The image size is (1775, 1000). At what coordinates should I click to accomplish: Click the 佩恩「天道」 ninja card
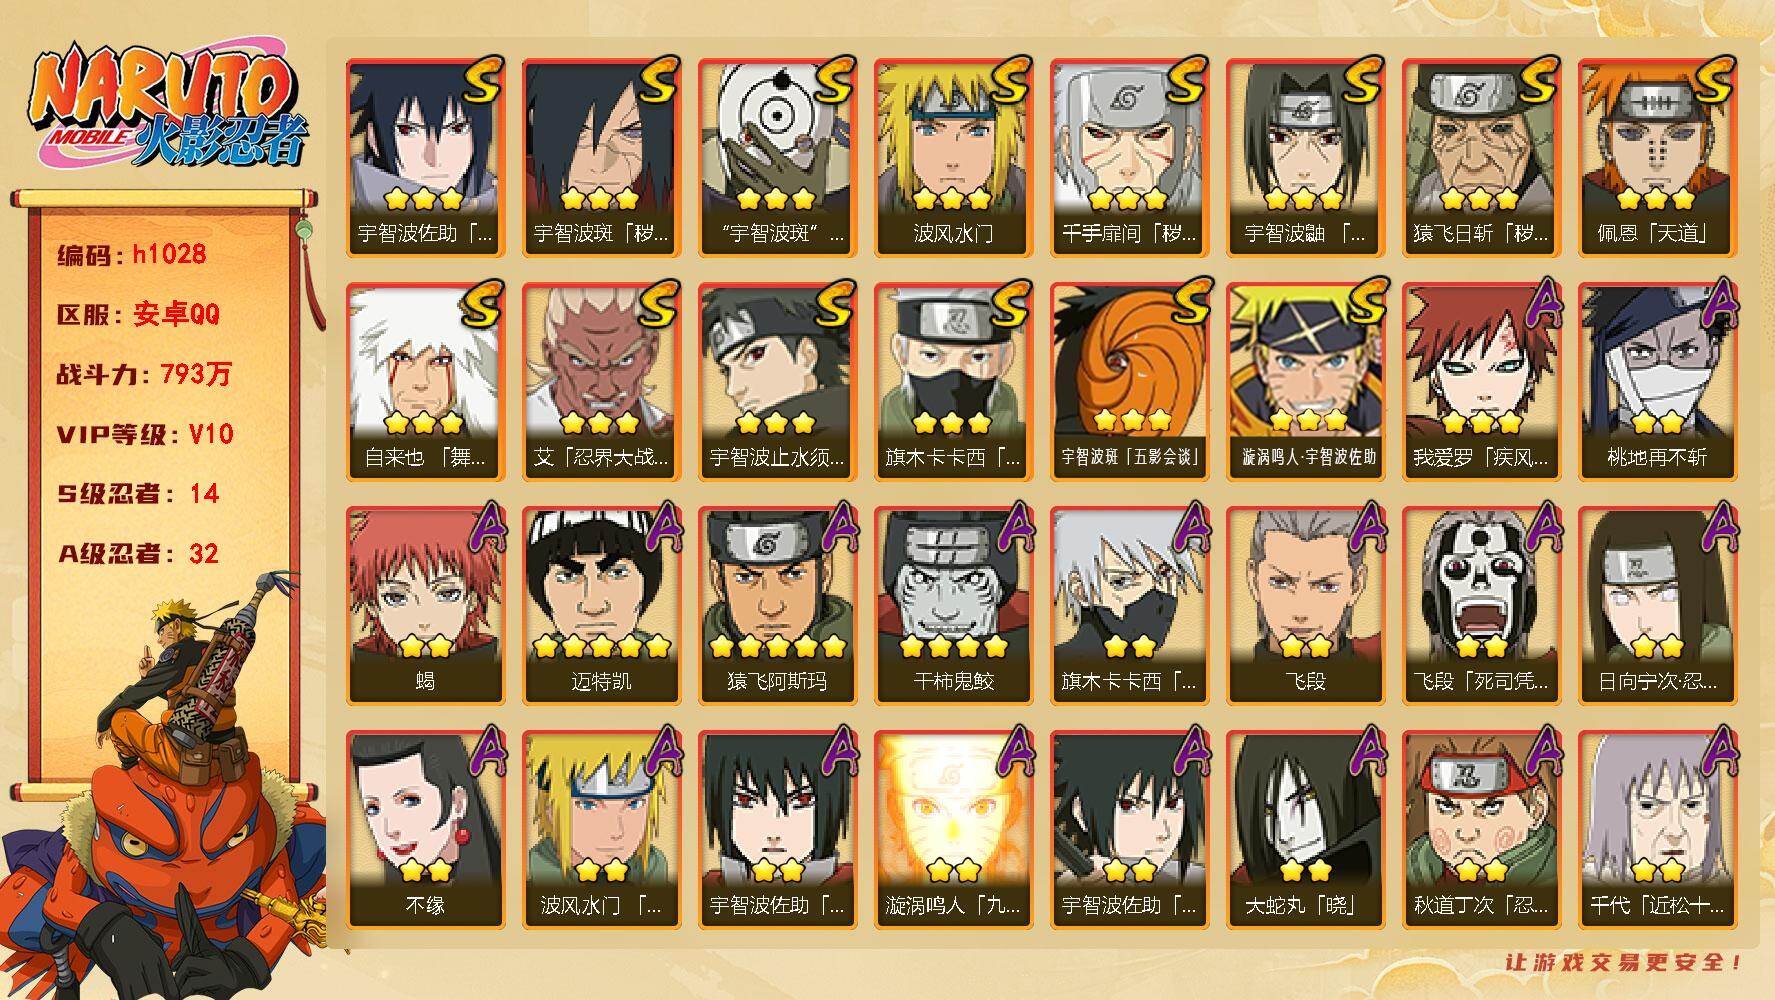[1657, 158]
